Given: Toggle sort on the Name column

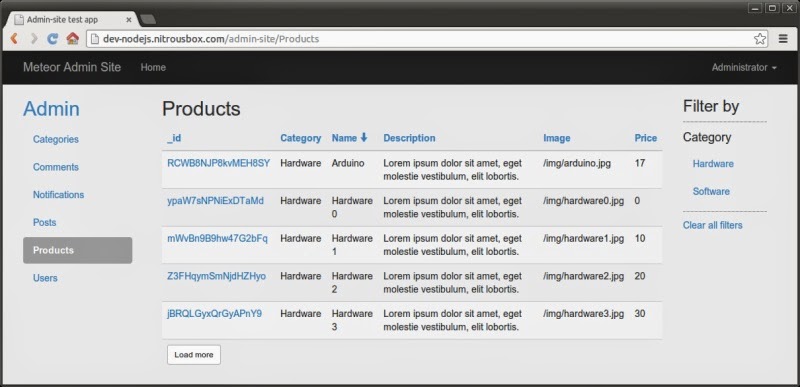Looking at the screenshot, I should [x=344, y=138].
